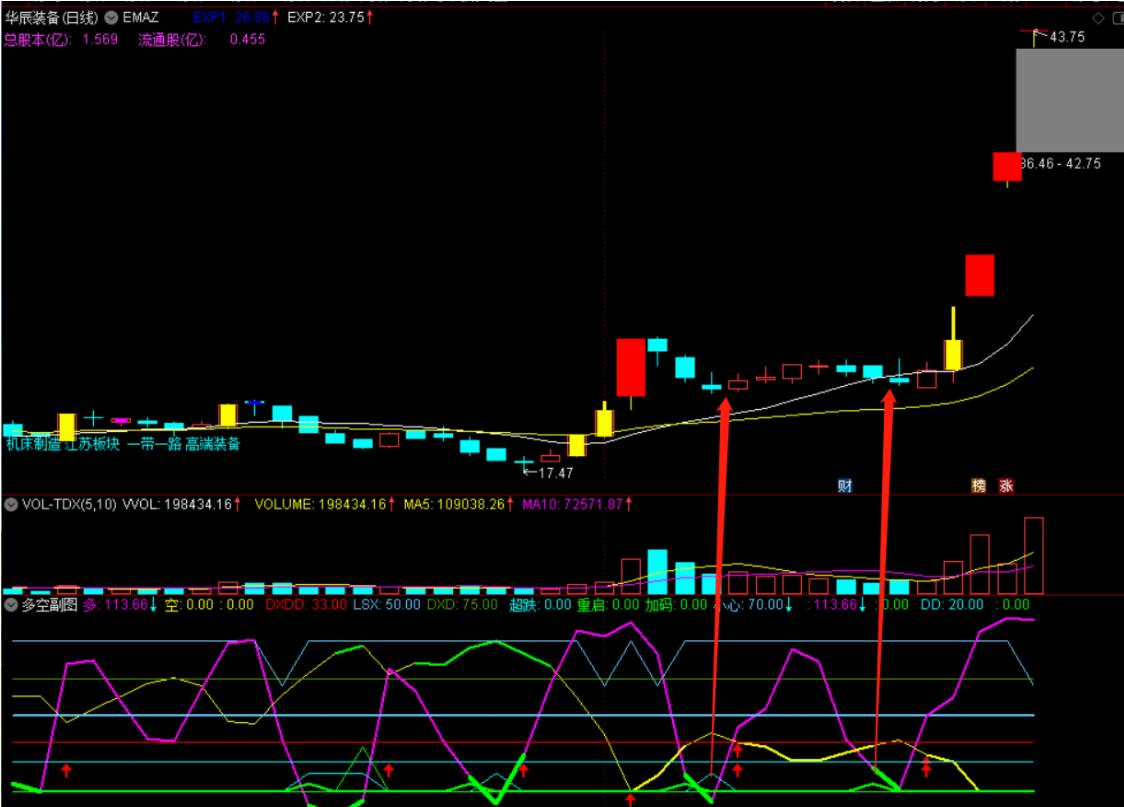Screen dimensions: 1124x807
Task: Click the 空: 0.00 reading
Action: 189,605
